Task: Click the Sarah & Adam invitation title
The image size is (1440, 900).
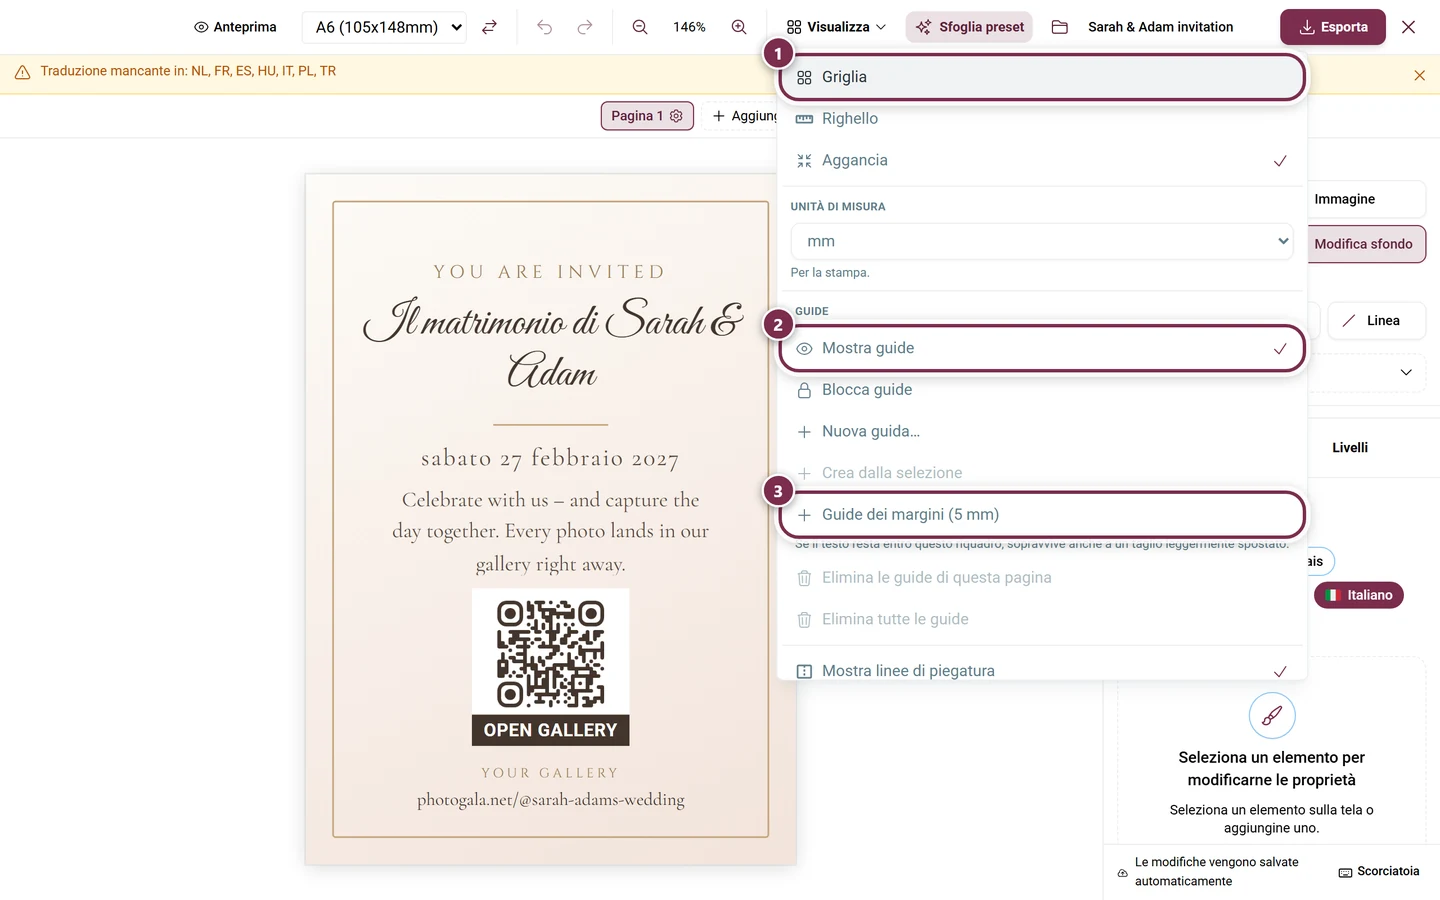Action: pos(1160,27)
